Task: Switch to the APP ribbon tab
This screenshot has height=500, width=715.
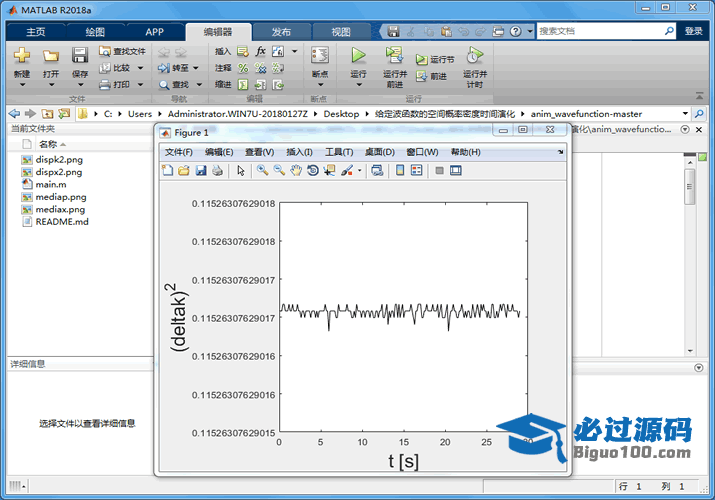Action: click(x=155, y=31)
